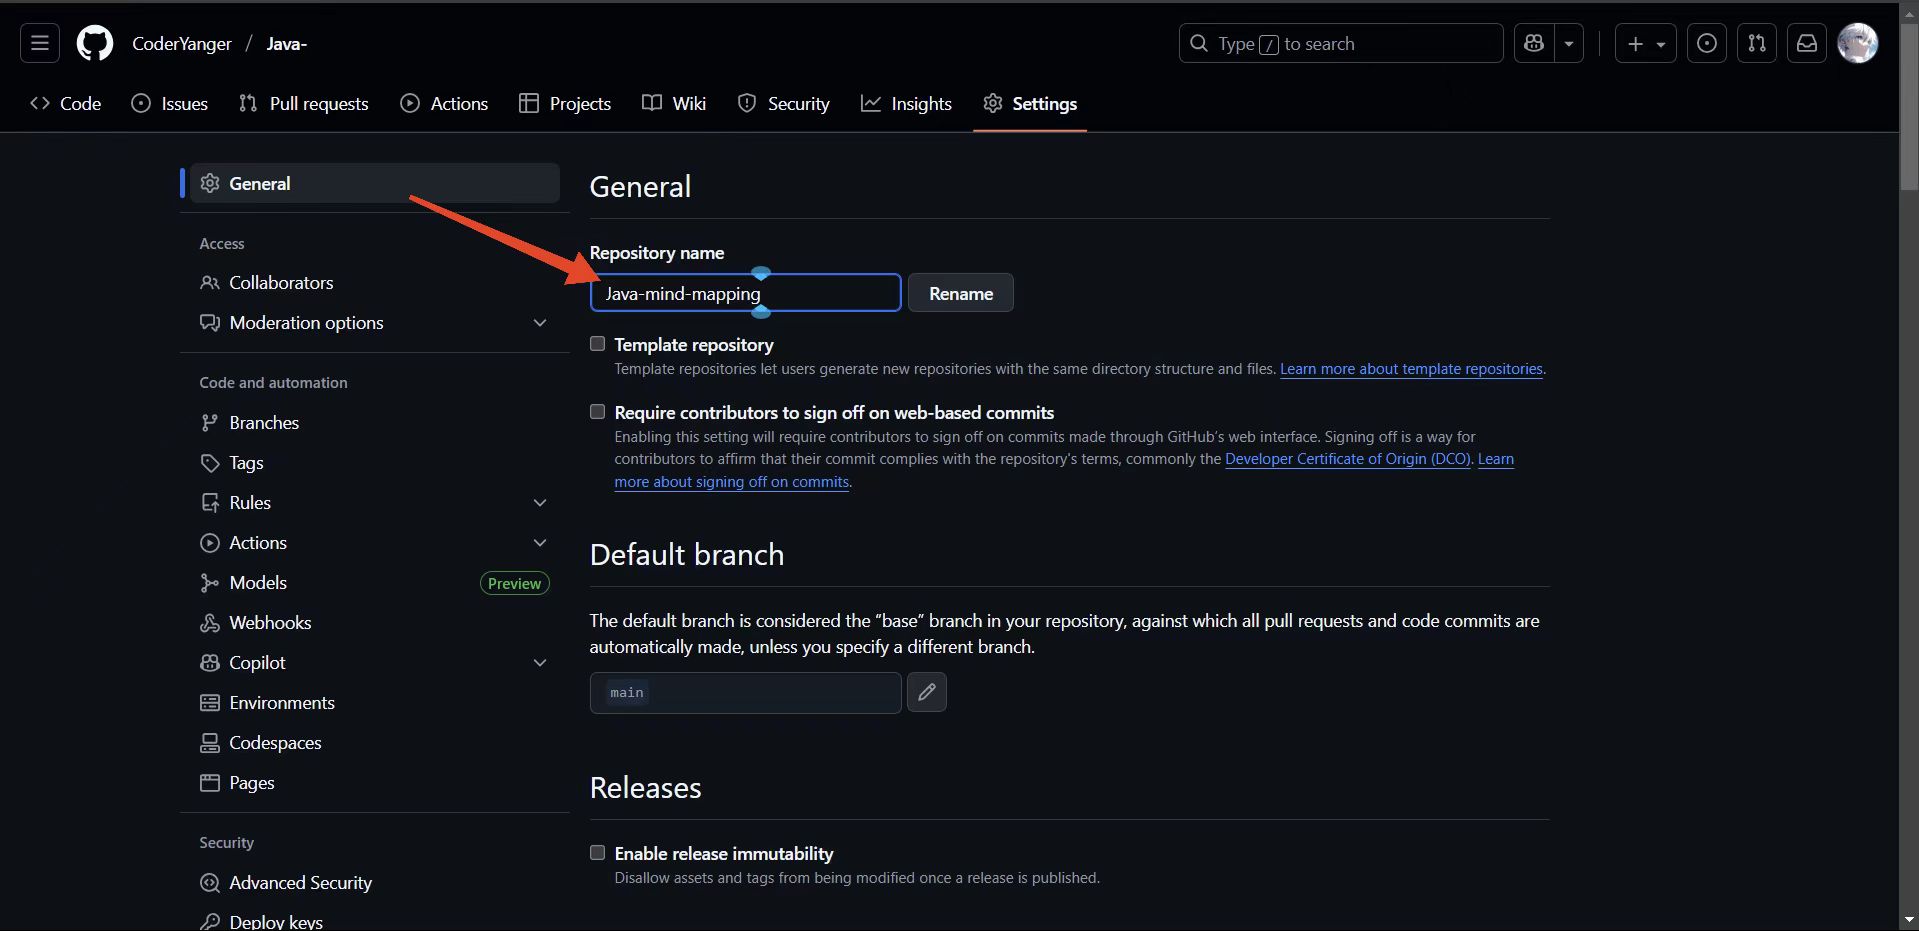
Task: Enable release immutability checkbox
Action: click(x=598, y=853)
